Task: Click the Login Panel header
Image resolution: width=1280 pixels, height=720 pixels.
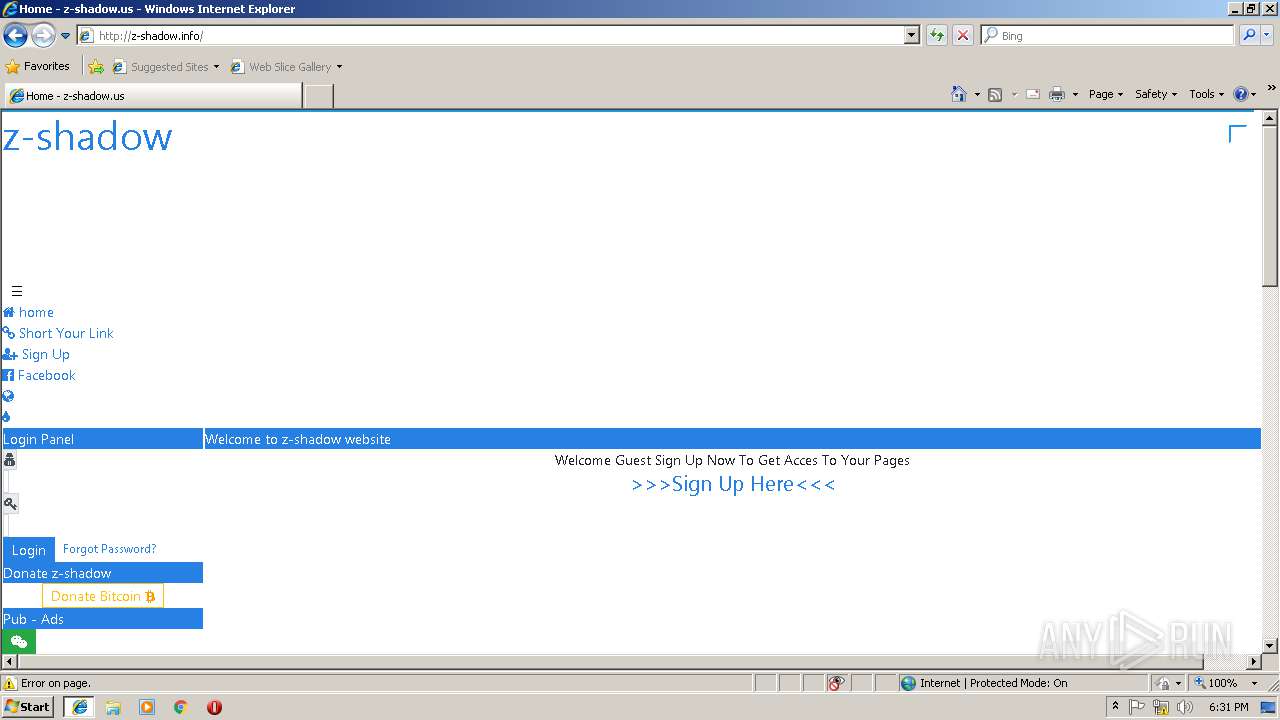Action: tap(103, 439)
